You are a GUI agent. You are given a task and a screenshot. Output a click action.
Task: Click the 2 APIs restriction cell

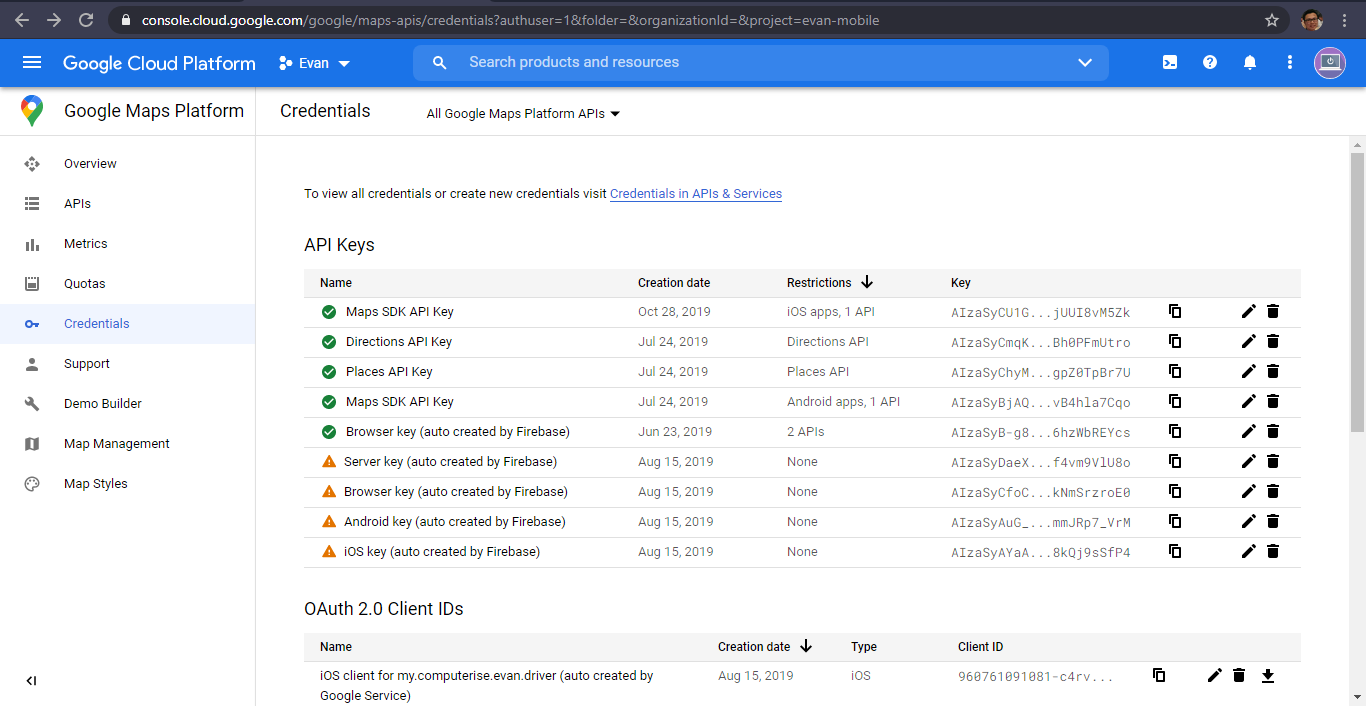806,432
